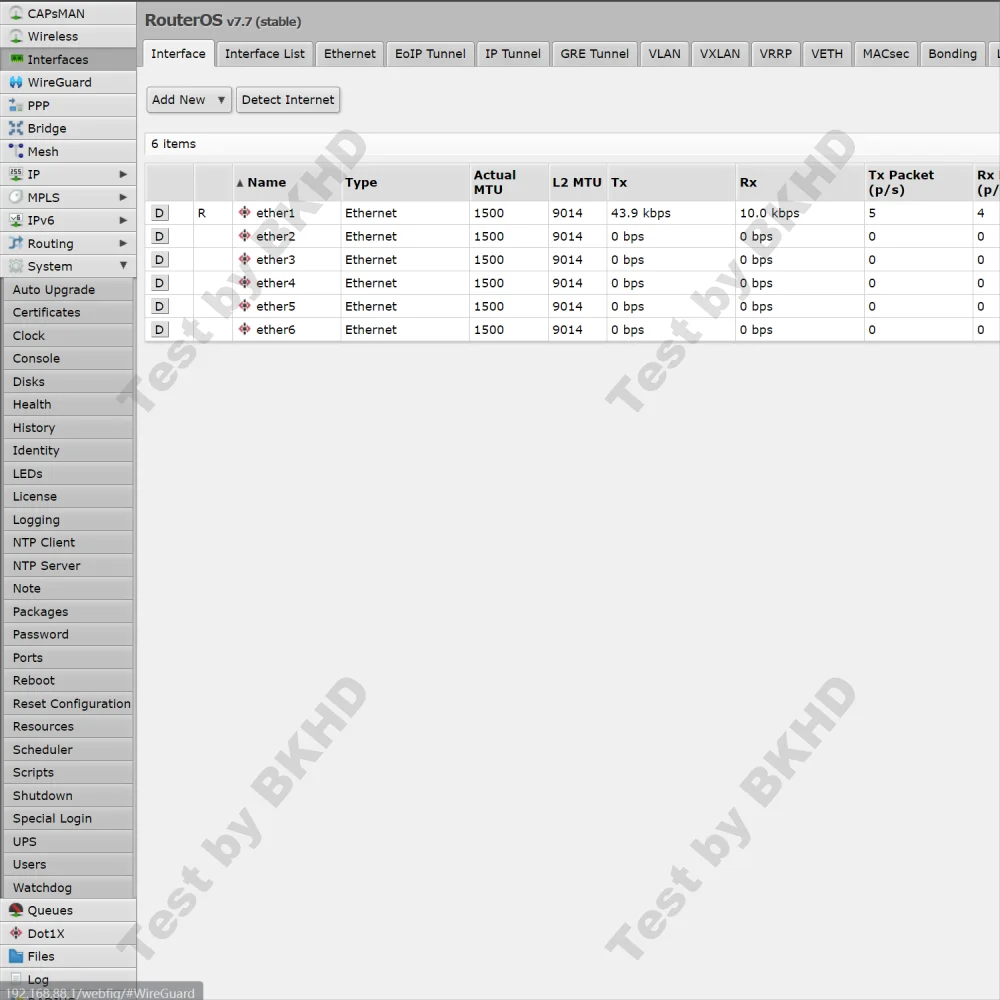Open the Scheduler menu item
Screen dimensions: 1000x1000
(68, 749)
